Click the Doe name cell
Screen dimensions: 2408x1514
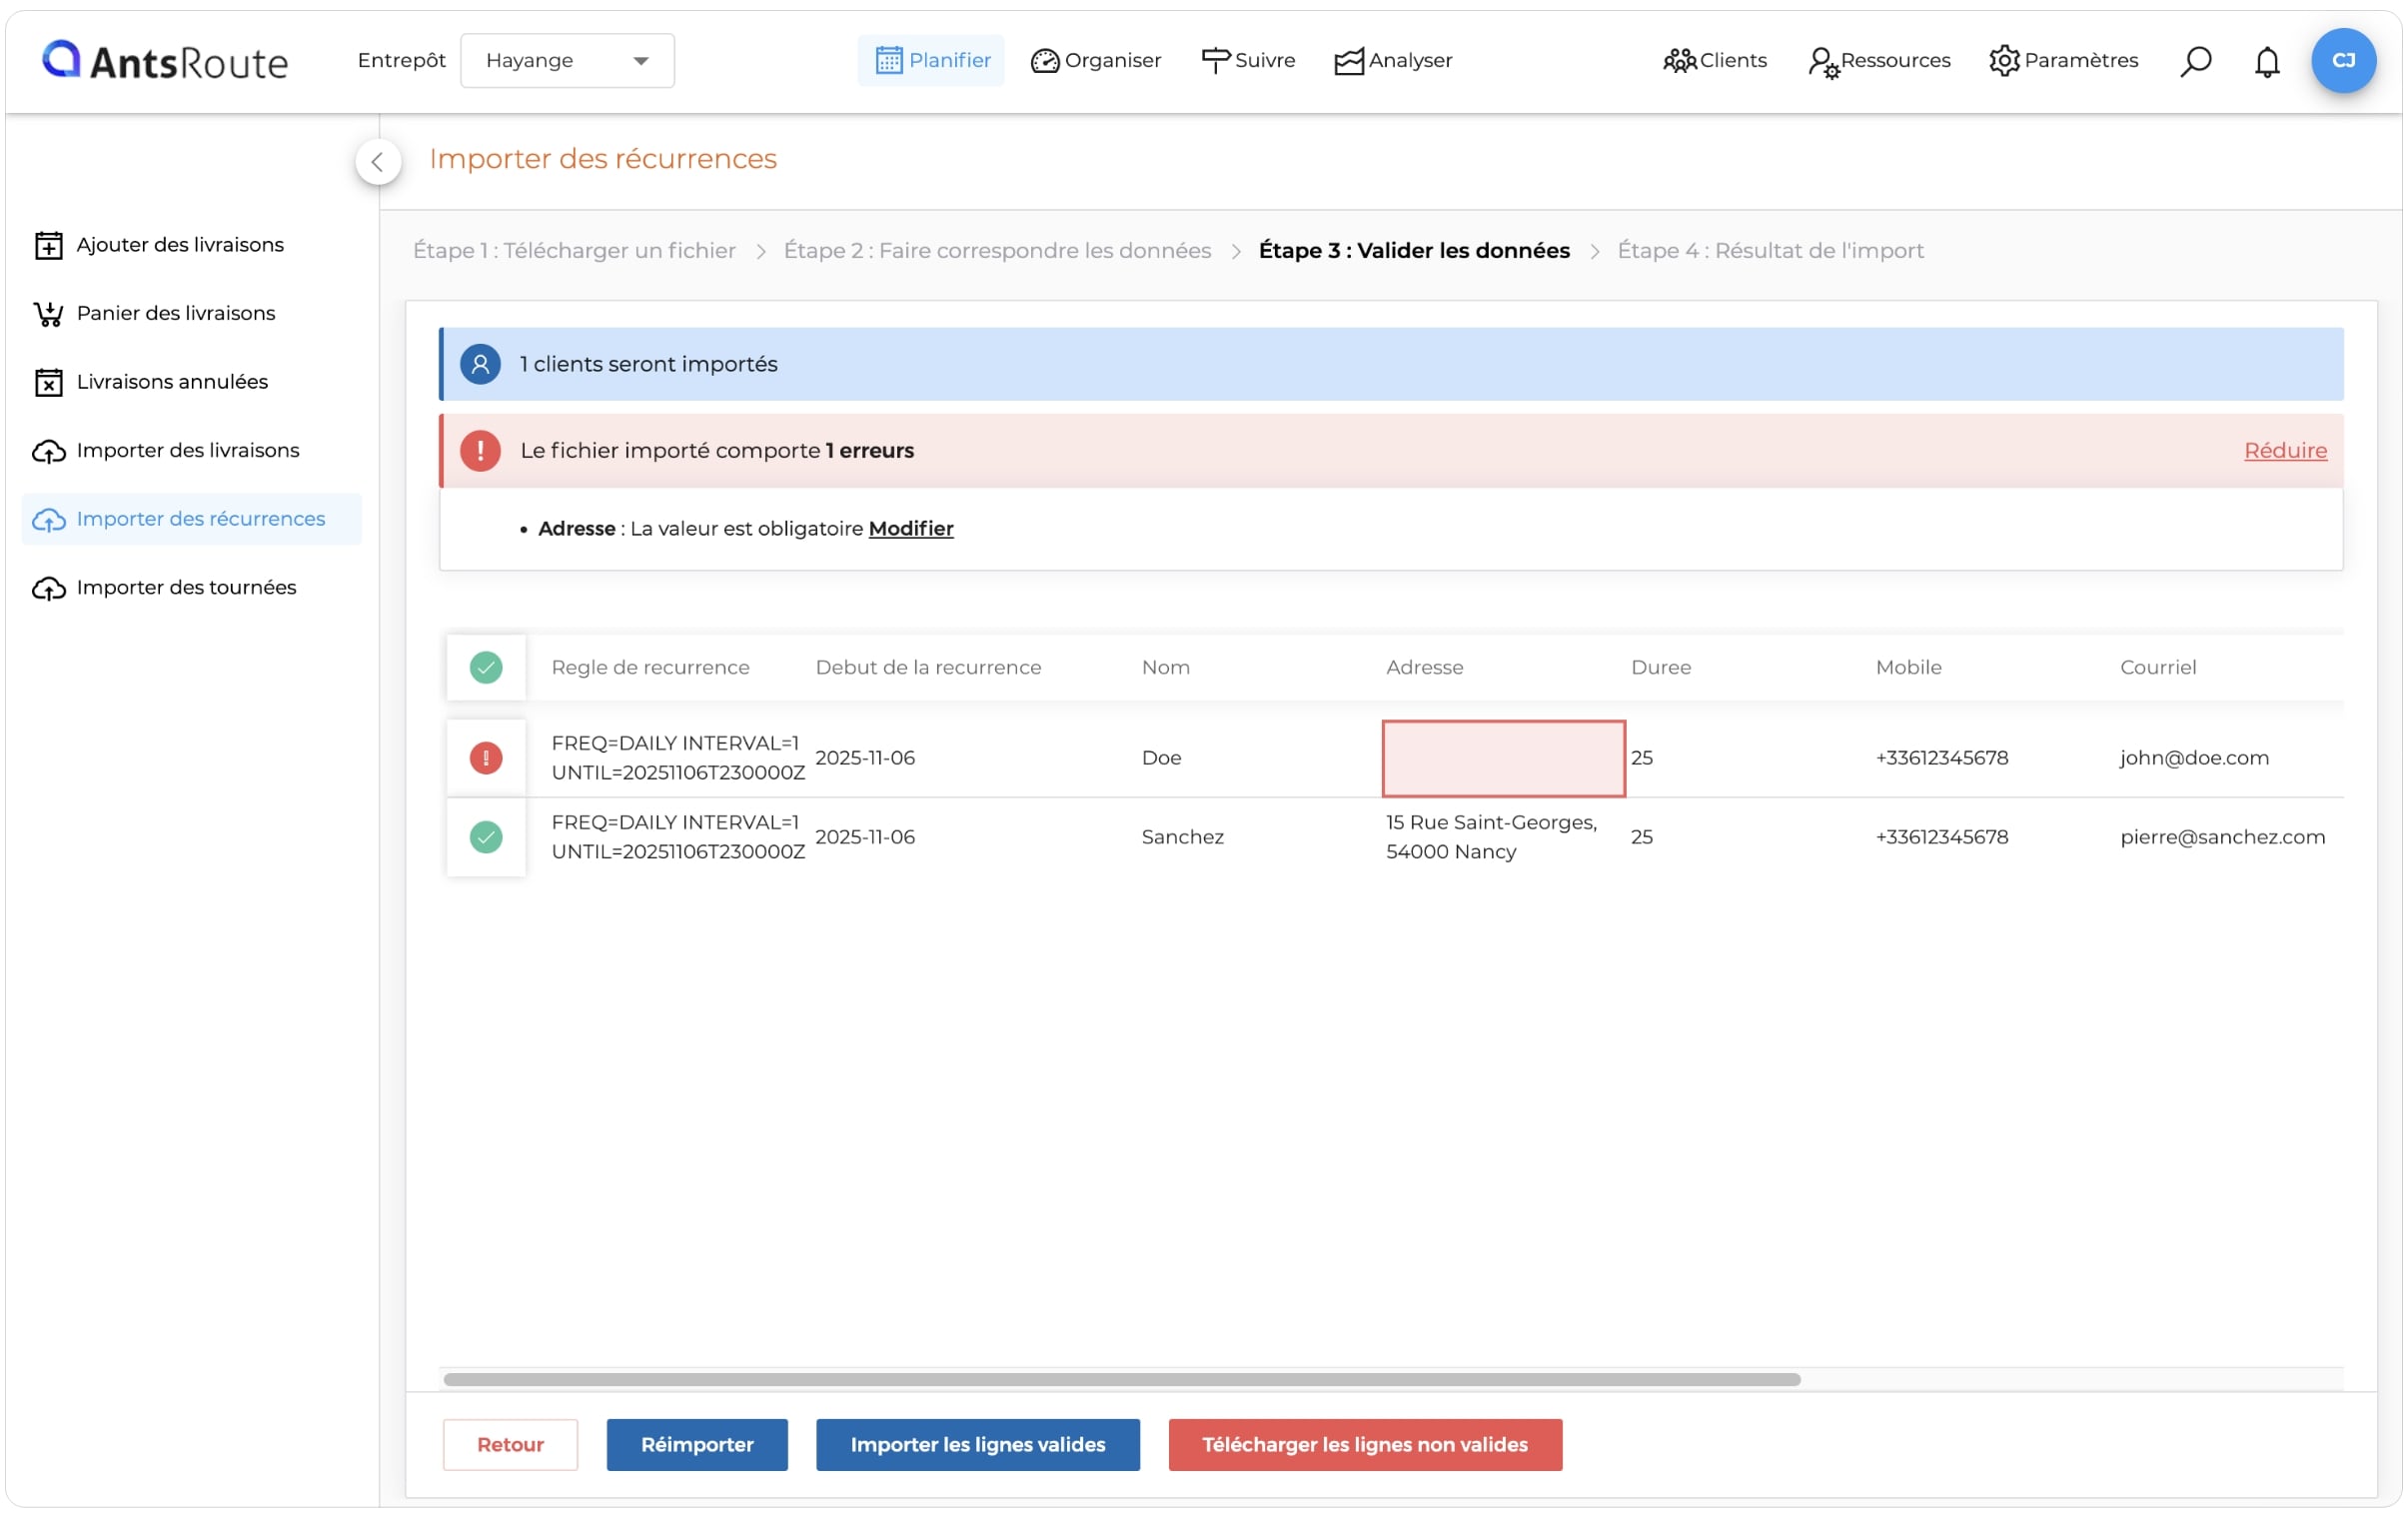point(1161,758)
